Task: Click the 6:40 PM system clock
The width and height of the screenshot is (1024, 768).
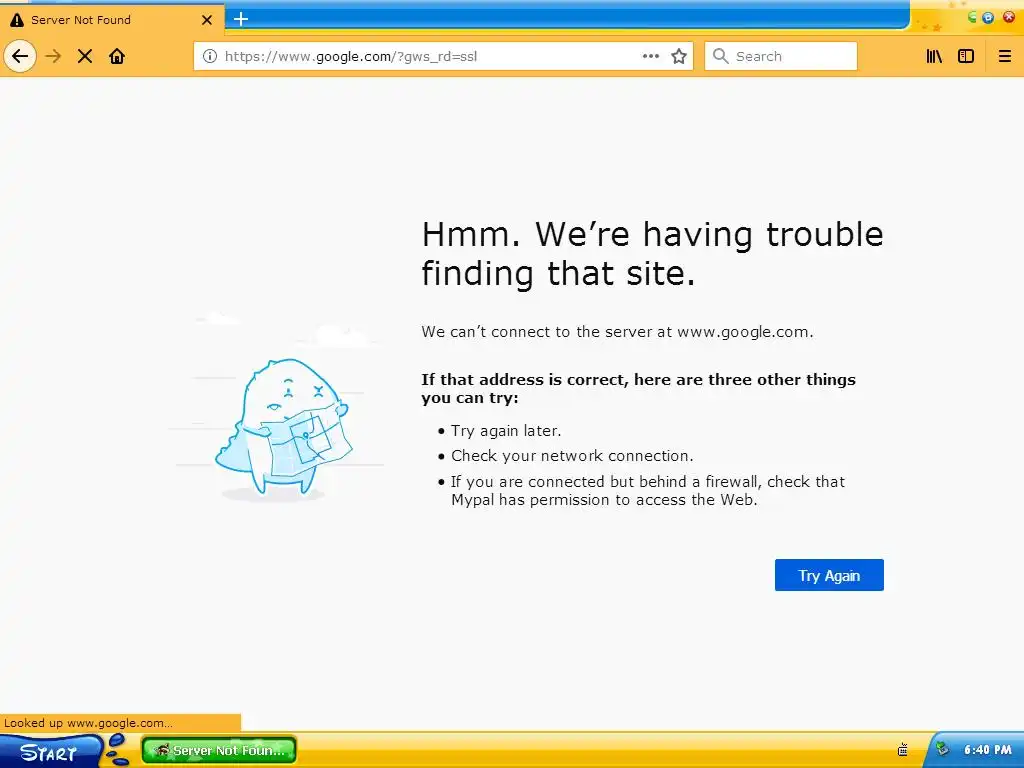Action: click(x=987, y=750)
